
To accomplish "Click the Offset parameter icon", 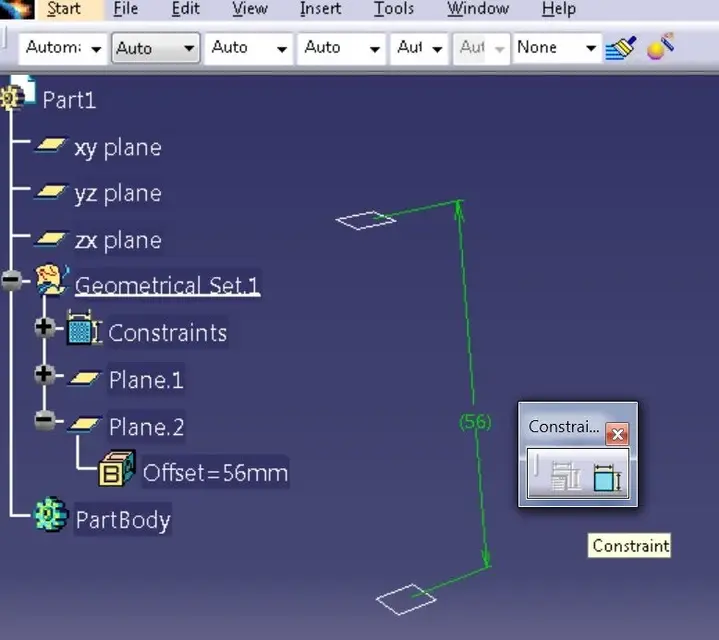I will coord(117,468).
